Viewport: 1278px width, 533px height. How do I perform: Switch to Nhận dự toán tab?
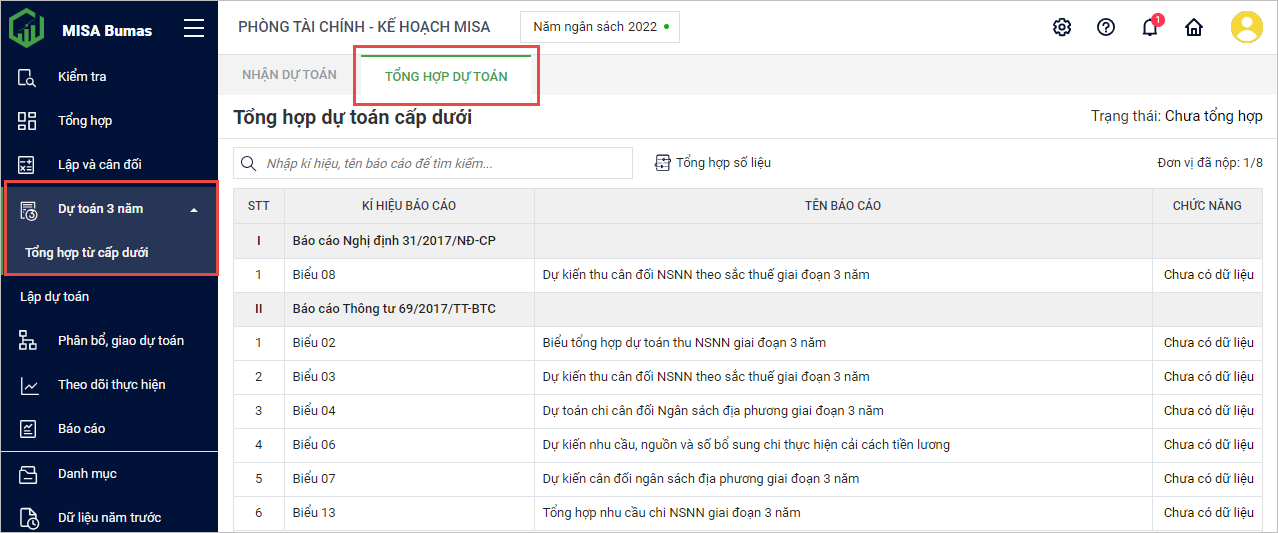(x=289, y=75)
